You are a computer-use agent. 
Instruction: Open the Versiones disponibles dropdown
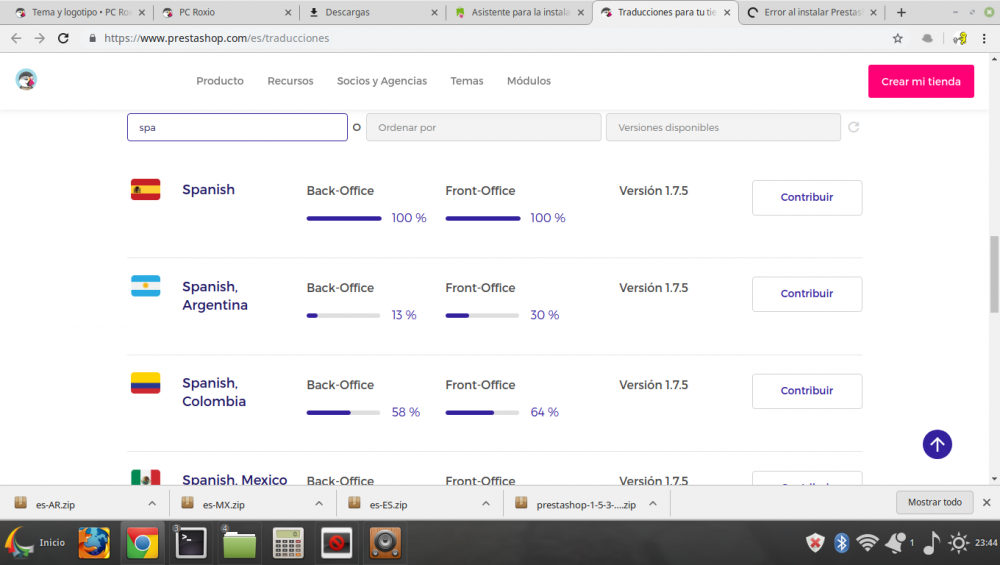pos(723,127)
